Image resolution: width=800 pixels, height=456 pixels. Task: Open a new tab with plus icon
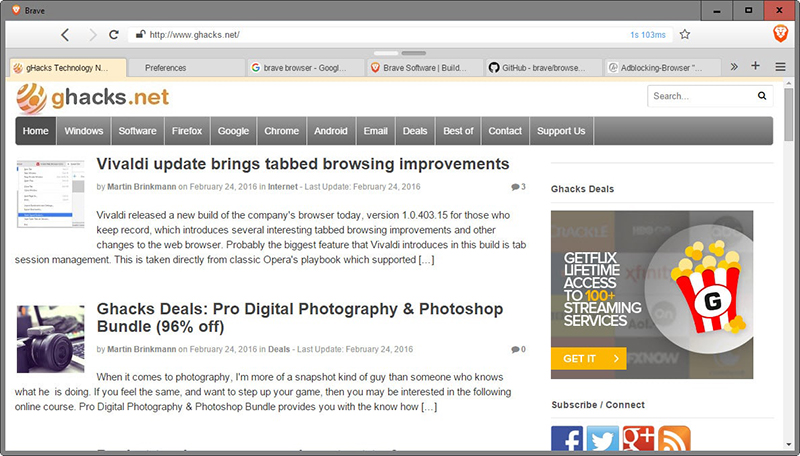point(756,67)
